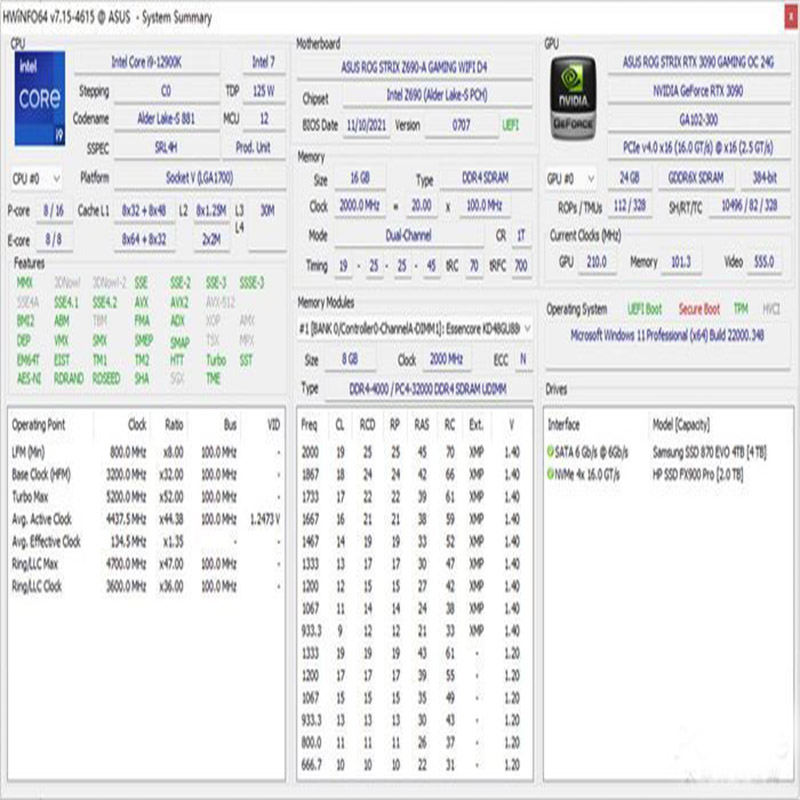Open the CPU #0 selector dropdown
The image size is (800, 800).
coord(38,178)
